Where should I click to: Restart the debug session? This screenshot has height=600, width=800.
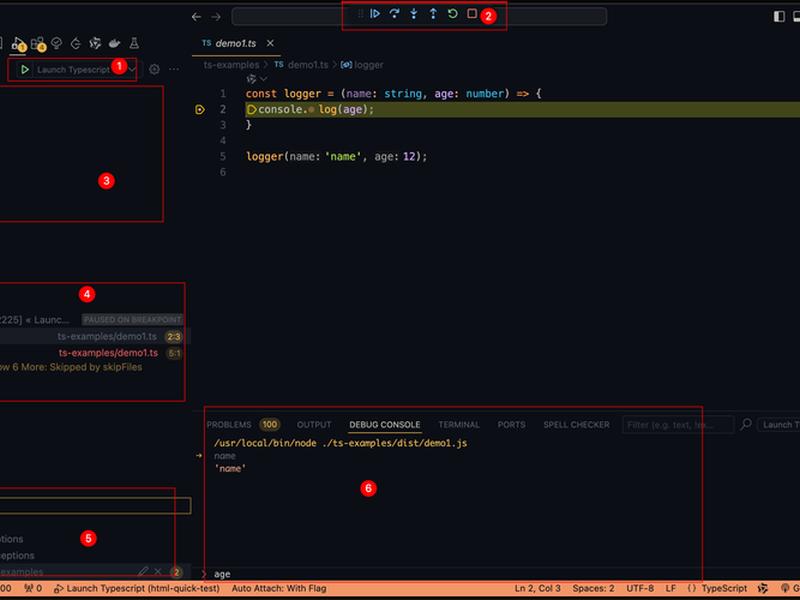pyautogui.click(x=453, y=14)
